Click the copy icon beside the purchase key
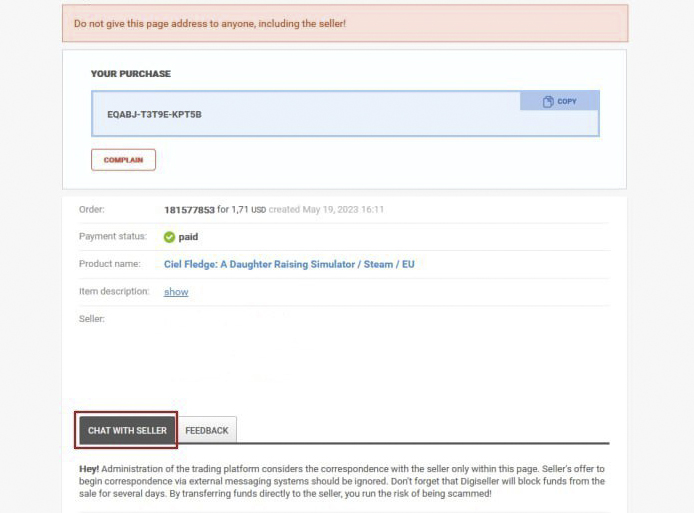Viewport: 694px width, 513px height. click(548, 101)
